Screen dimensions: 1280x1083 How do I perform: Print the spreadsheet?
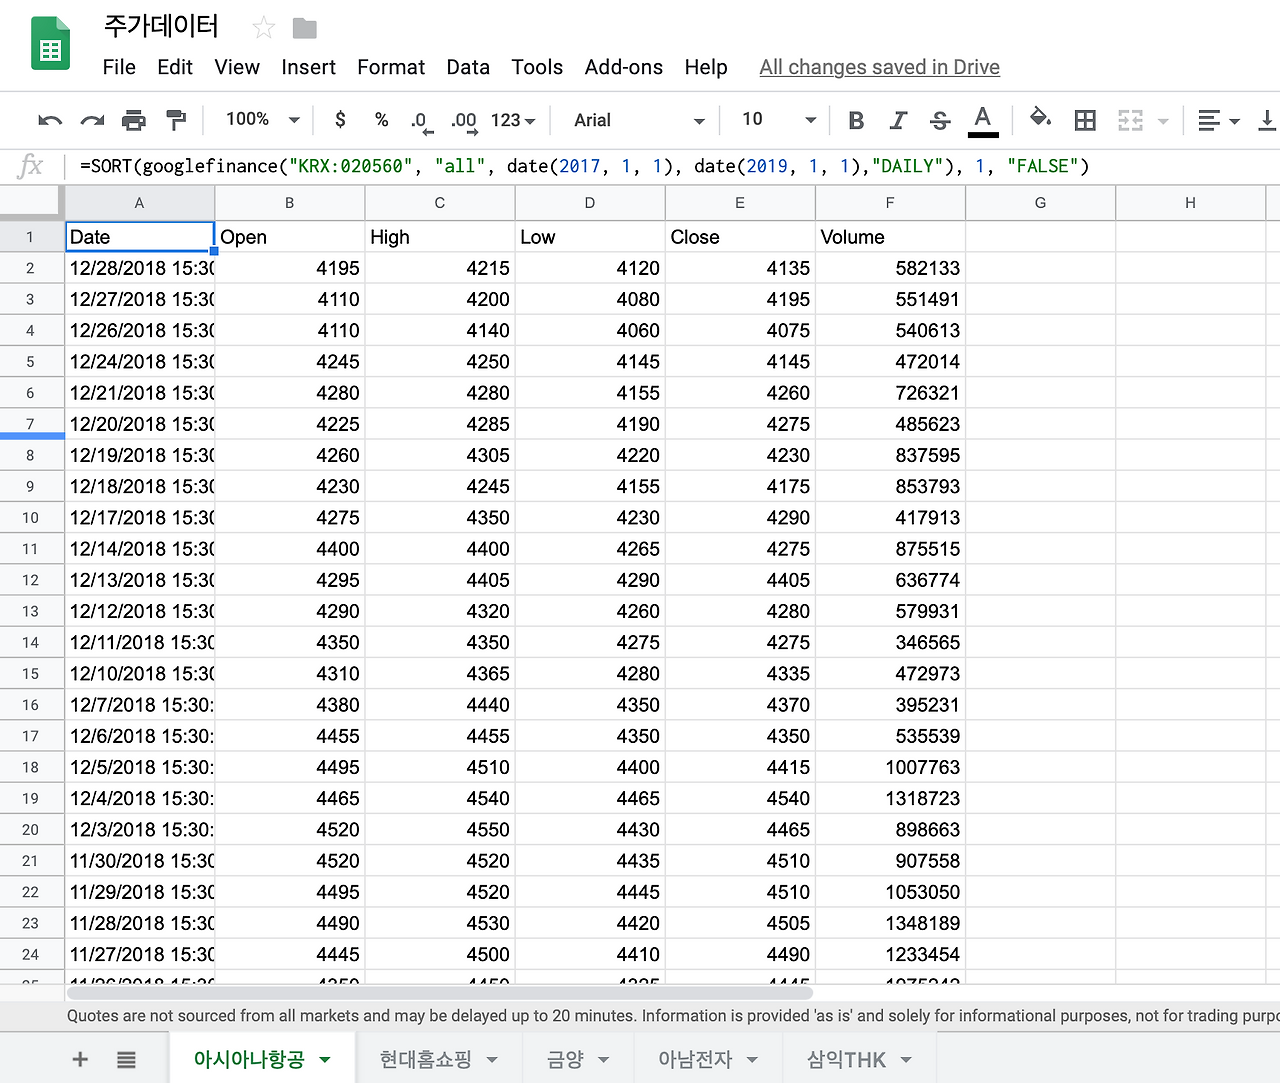click(x=134, y=121)
